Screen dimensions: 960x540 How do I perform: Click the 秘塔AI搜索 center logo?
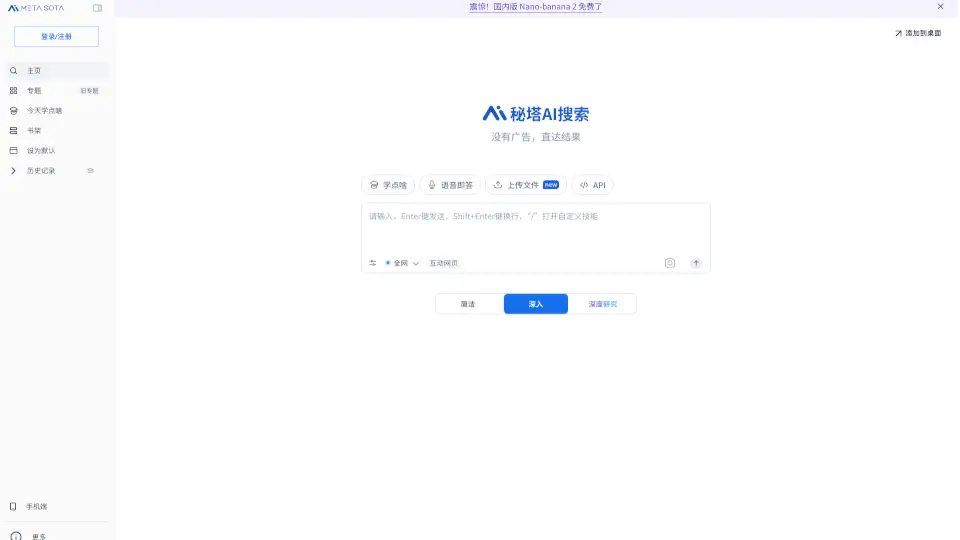pyautogui.click(x=536, y=114)
